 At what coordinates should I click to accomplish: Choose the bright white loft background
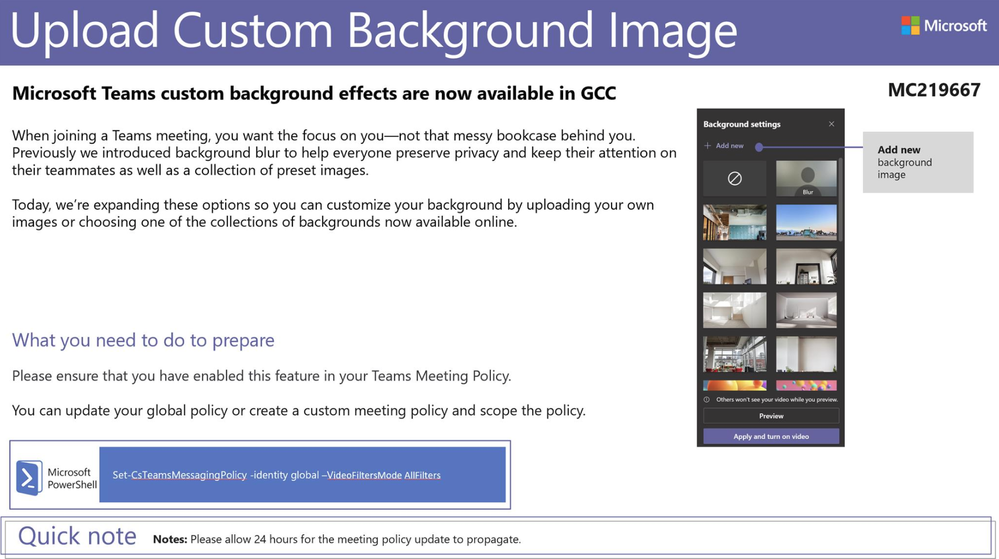pyautogui.click(x=735, y=310)
